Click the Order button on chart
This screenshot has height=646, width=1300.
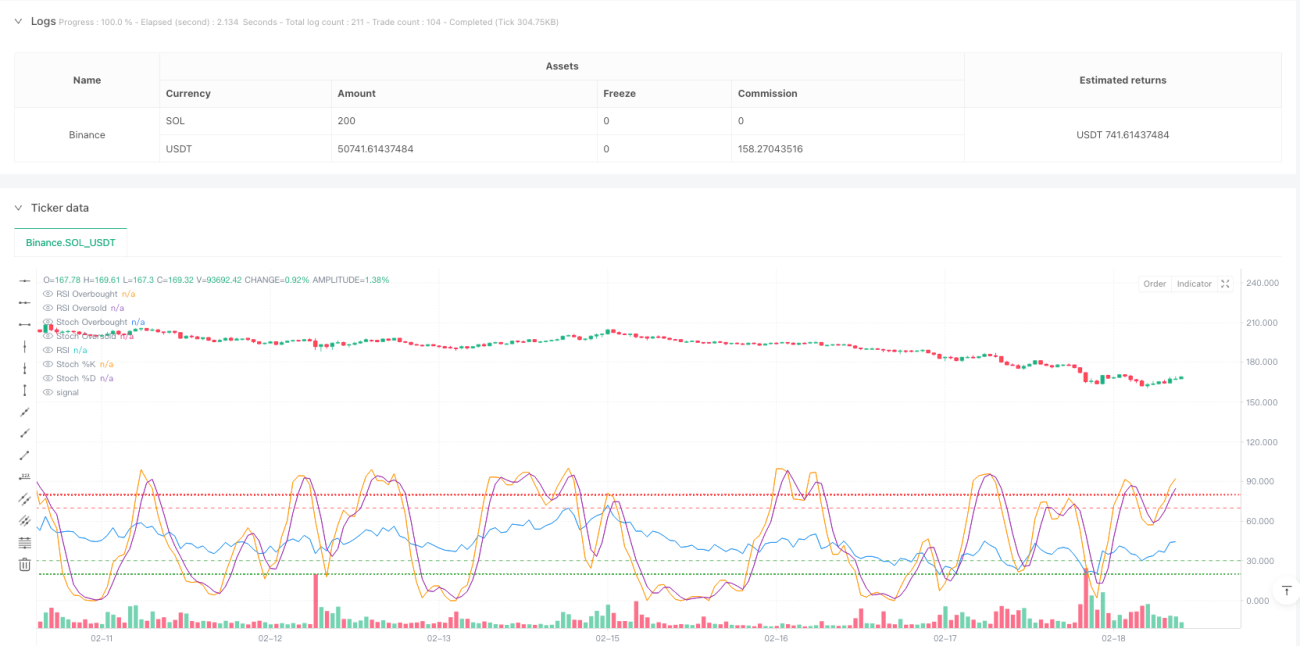pyautogui.click(x=1155, y=284)
